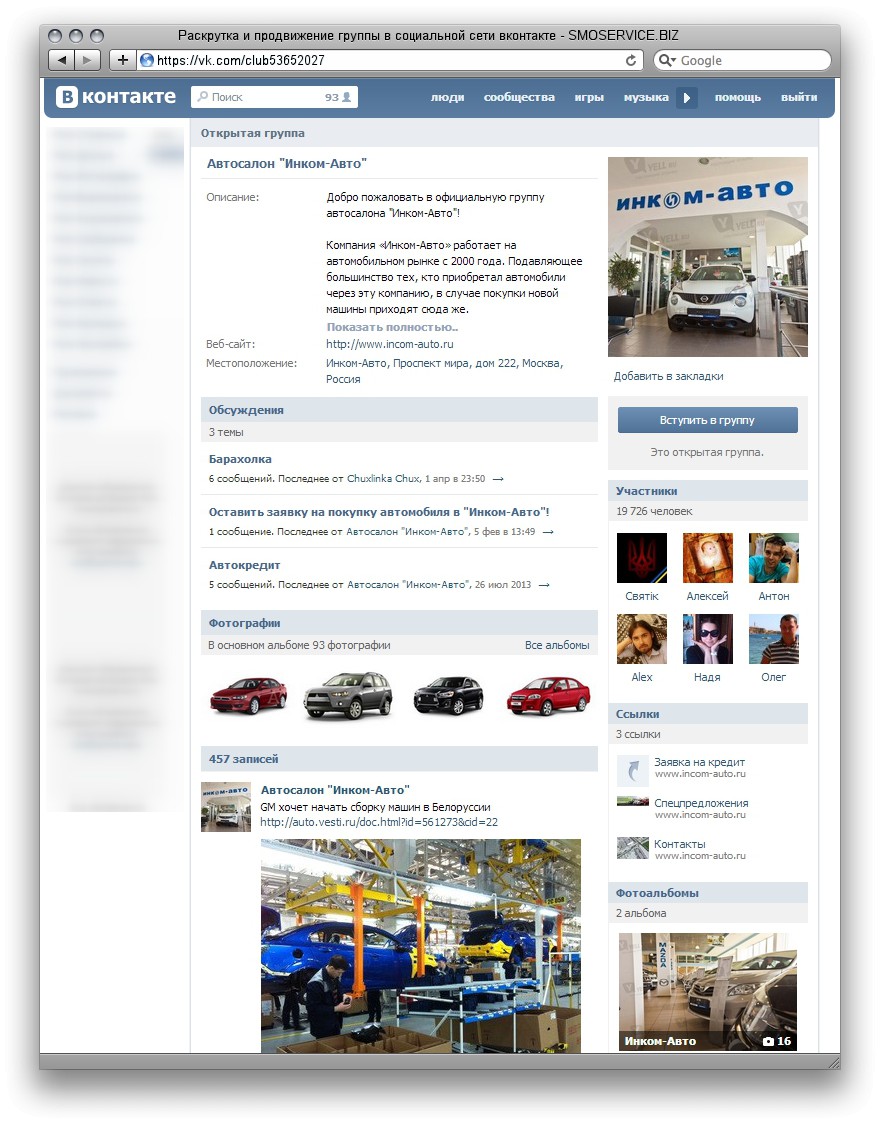
Task: Click the Автосалон "Инком-Авто" post author name
Action: tap(335, 790)
